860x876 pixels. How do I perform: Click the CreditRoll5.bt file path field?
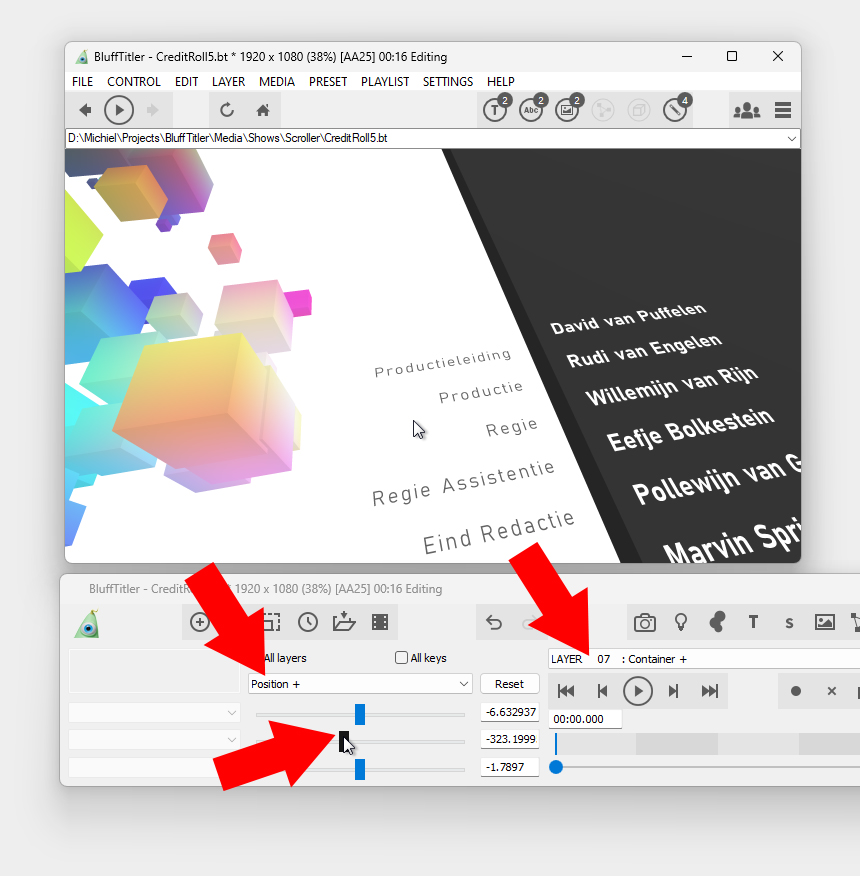(433, 139)
